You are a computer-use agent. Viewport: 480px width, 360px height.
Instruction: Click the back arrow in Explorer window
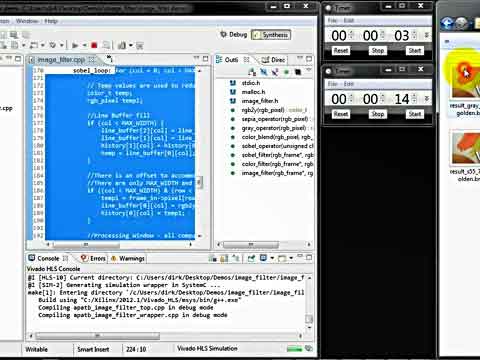447,23
